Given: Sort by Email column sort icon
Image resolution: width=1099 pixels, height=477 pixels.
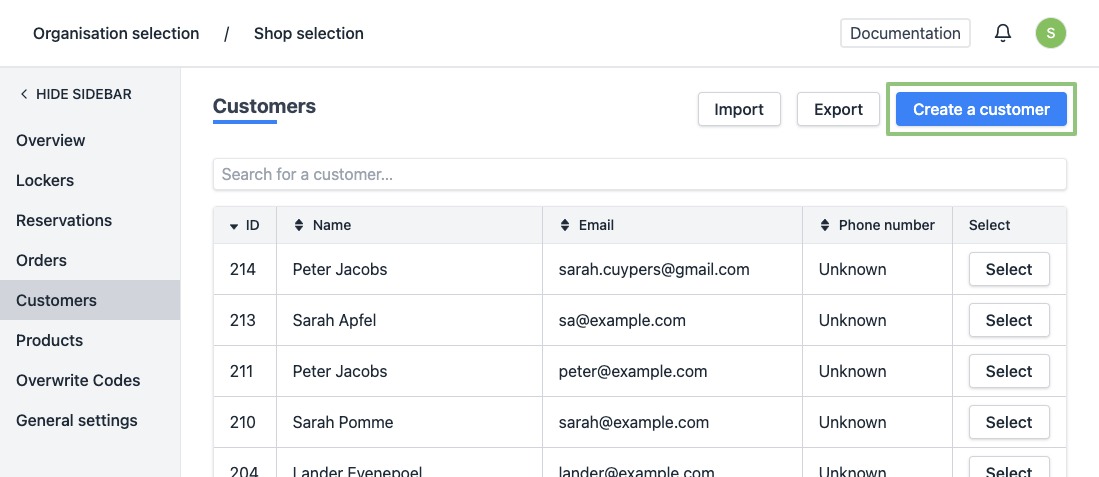Looking at the screenshot, I should coord(564,225).
